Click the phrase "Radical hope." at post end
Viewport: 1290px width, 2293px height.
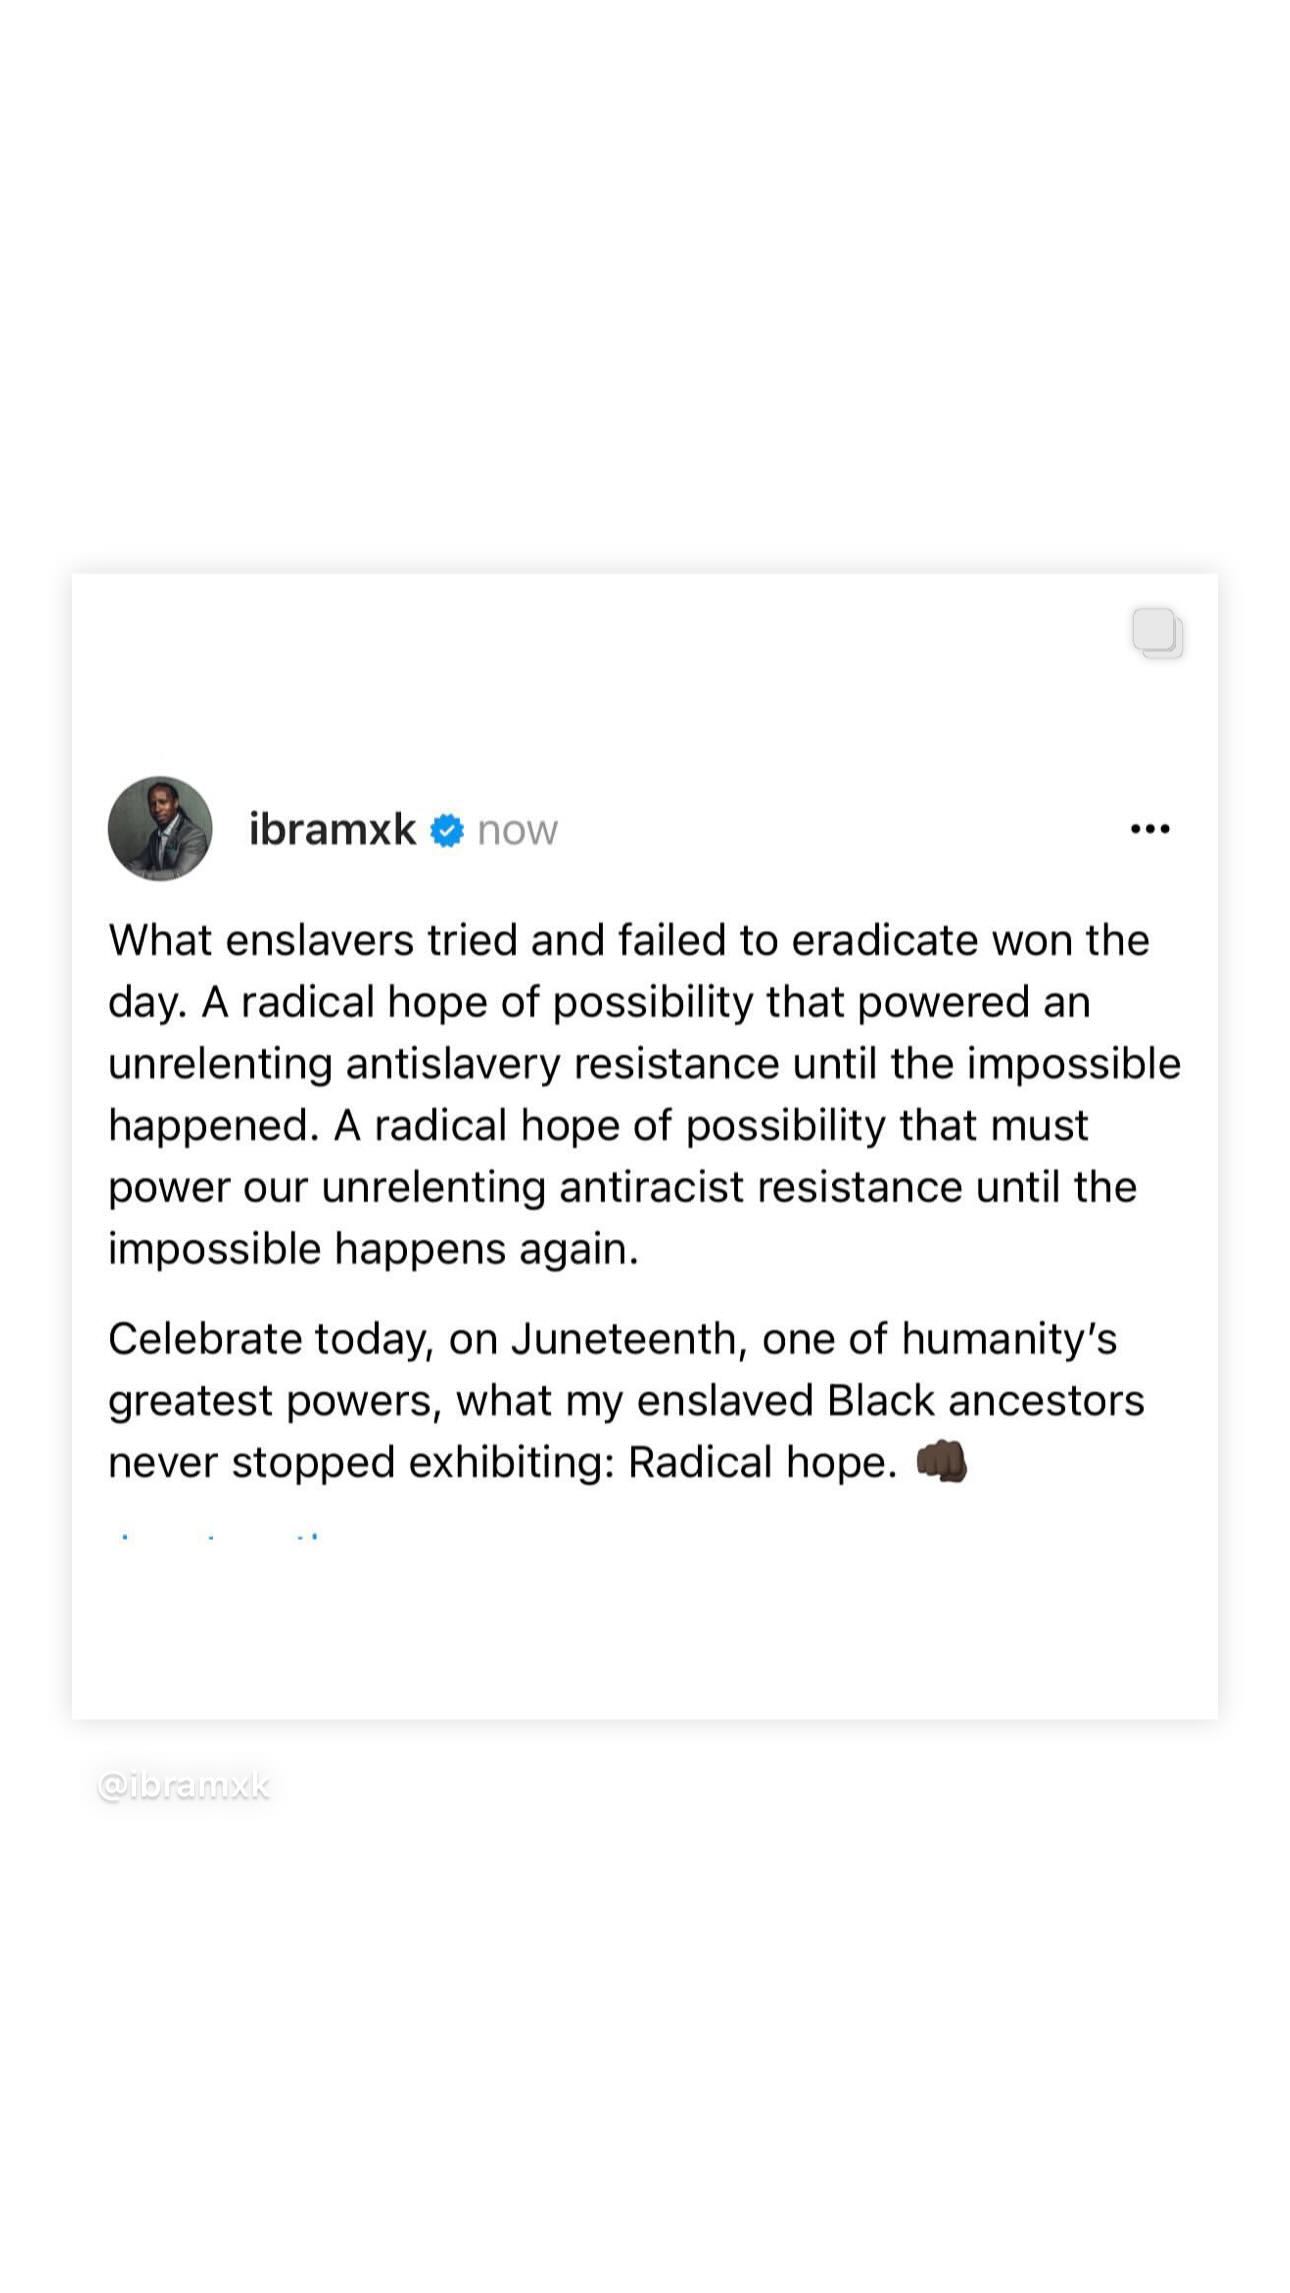click(762, 1462)
